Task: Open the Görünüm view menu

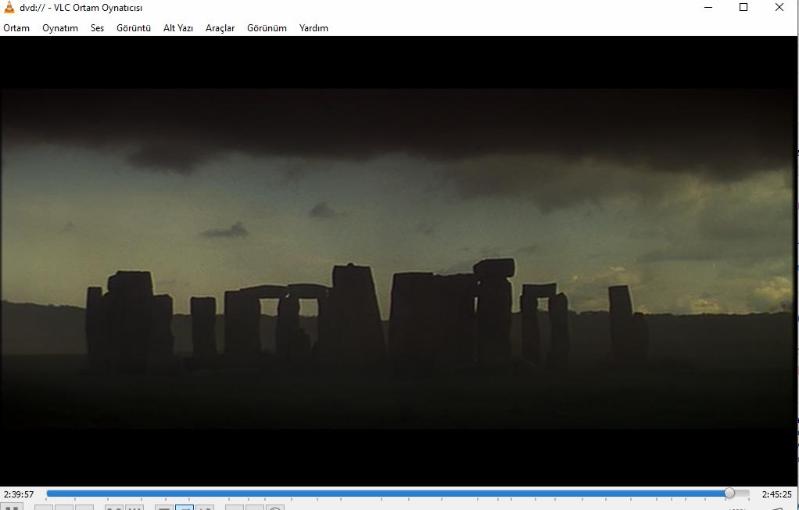Action: tap(267, 28)
